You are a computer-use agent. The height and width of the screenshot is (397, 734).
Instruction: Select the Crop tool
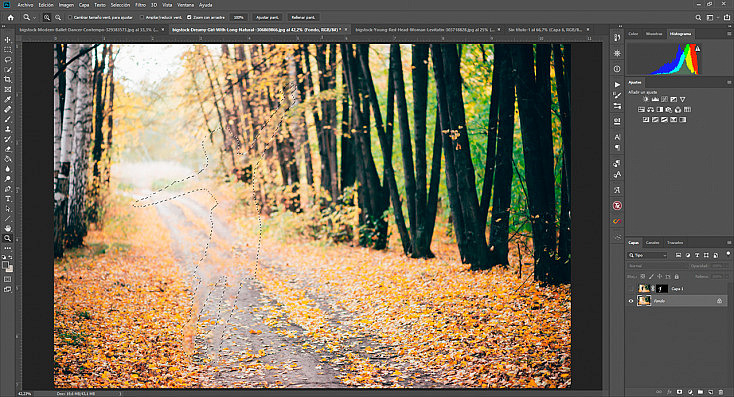(7, 80)
